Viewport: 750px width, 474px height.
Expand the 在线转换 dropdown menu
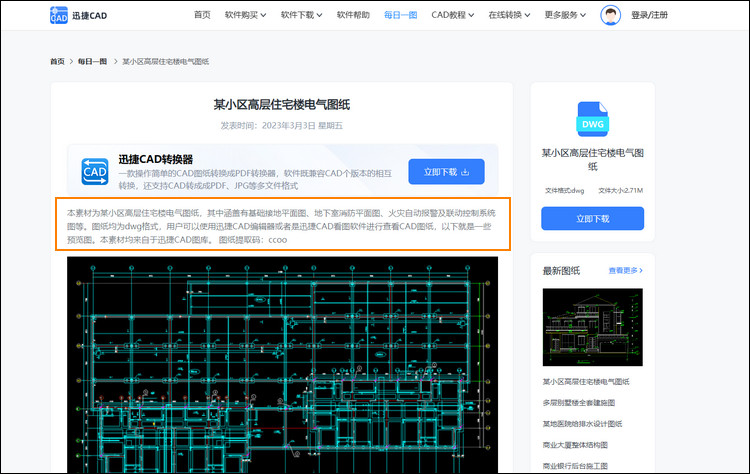[x=509, y=15]
